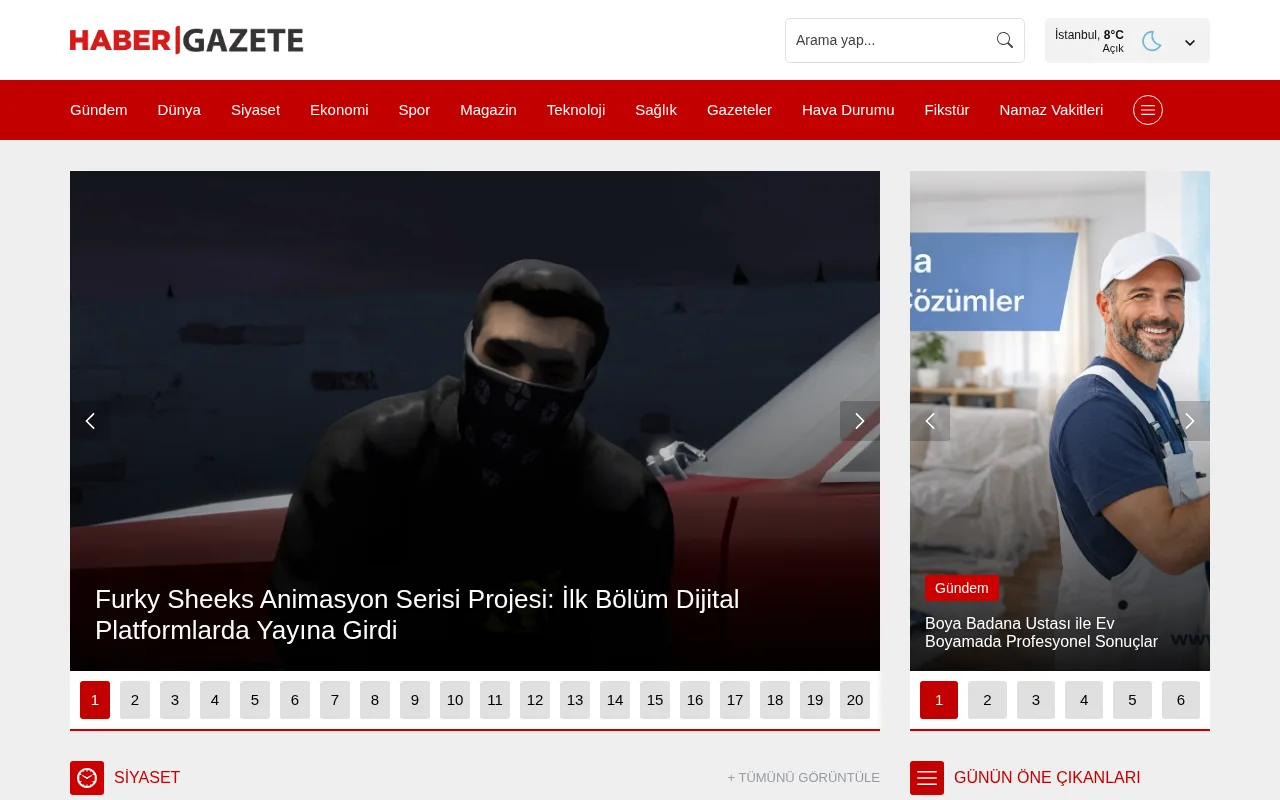The width and height of the screenshot is (1280, 800).
Task: Click the moon icon in the weather widget
Action: pos(1151,41)
